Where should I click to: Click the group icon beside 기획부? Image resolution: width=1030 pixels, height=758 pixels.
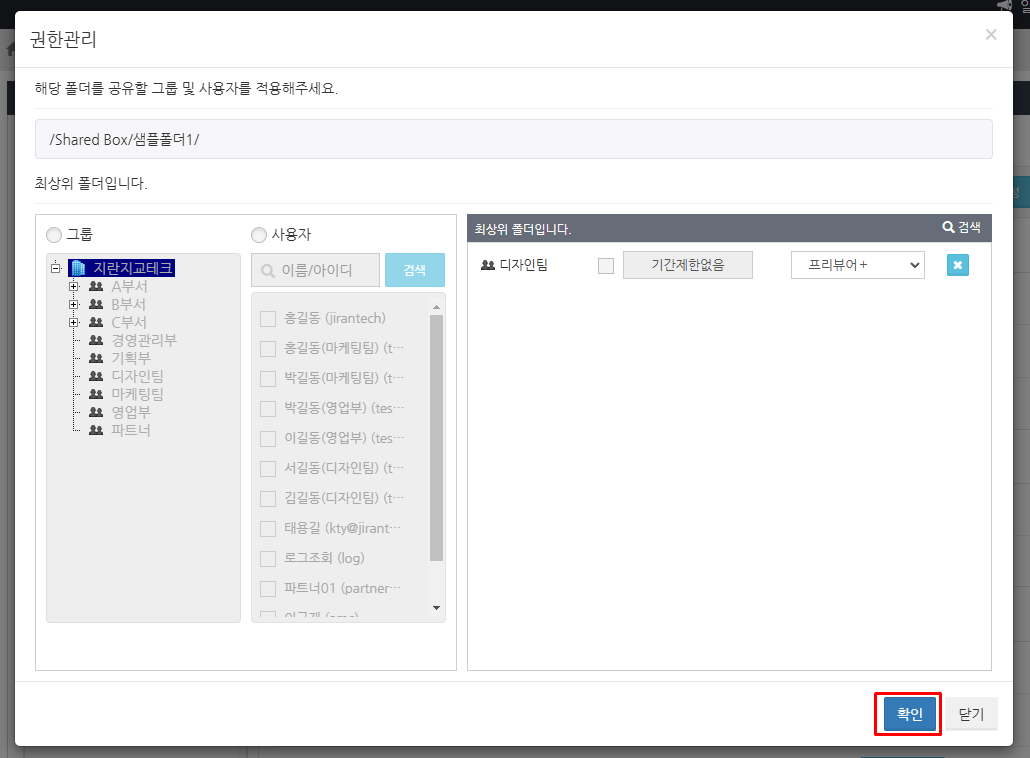(x=96, y=358)
